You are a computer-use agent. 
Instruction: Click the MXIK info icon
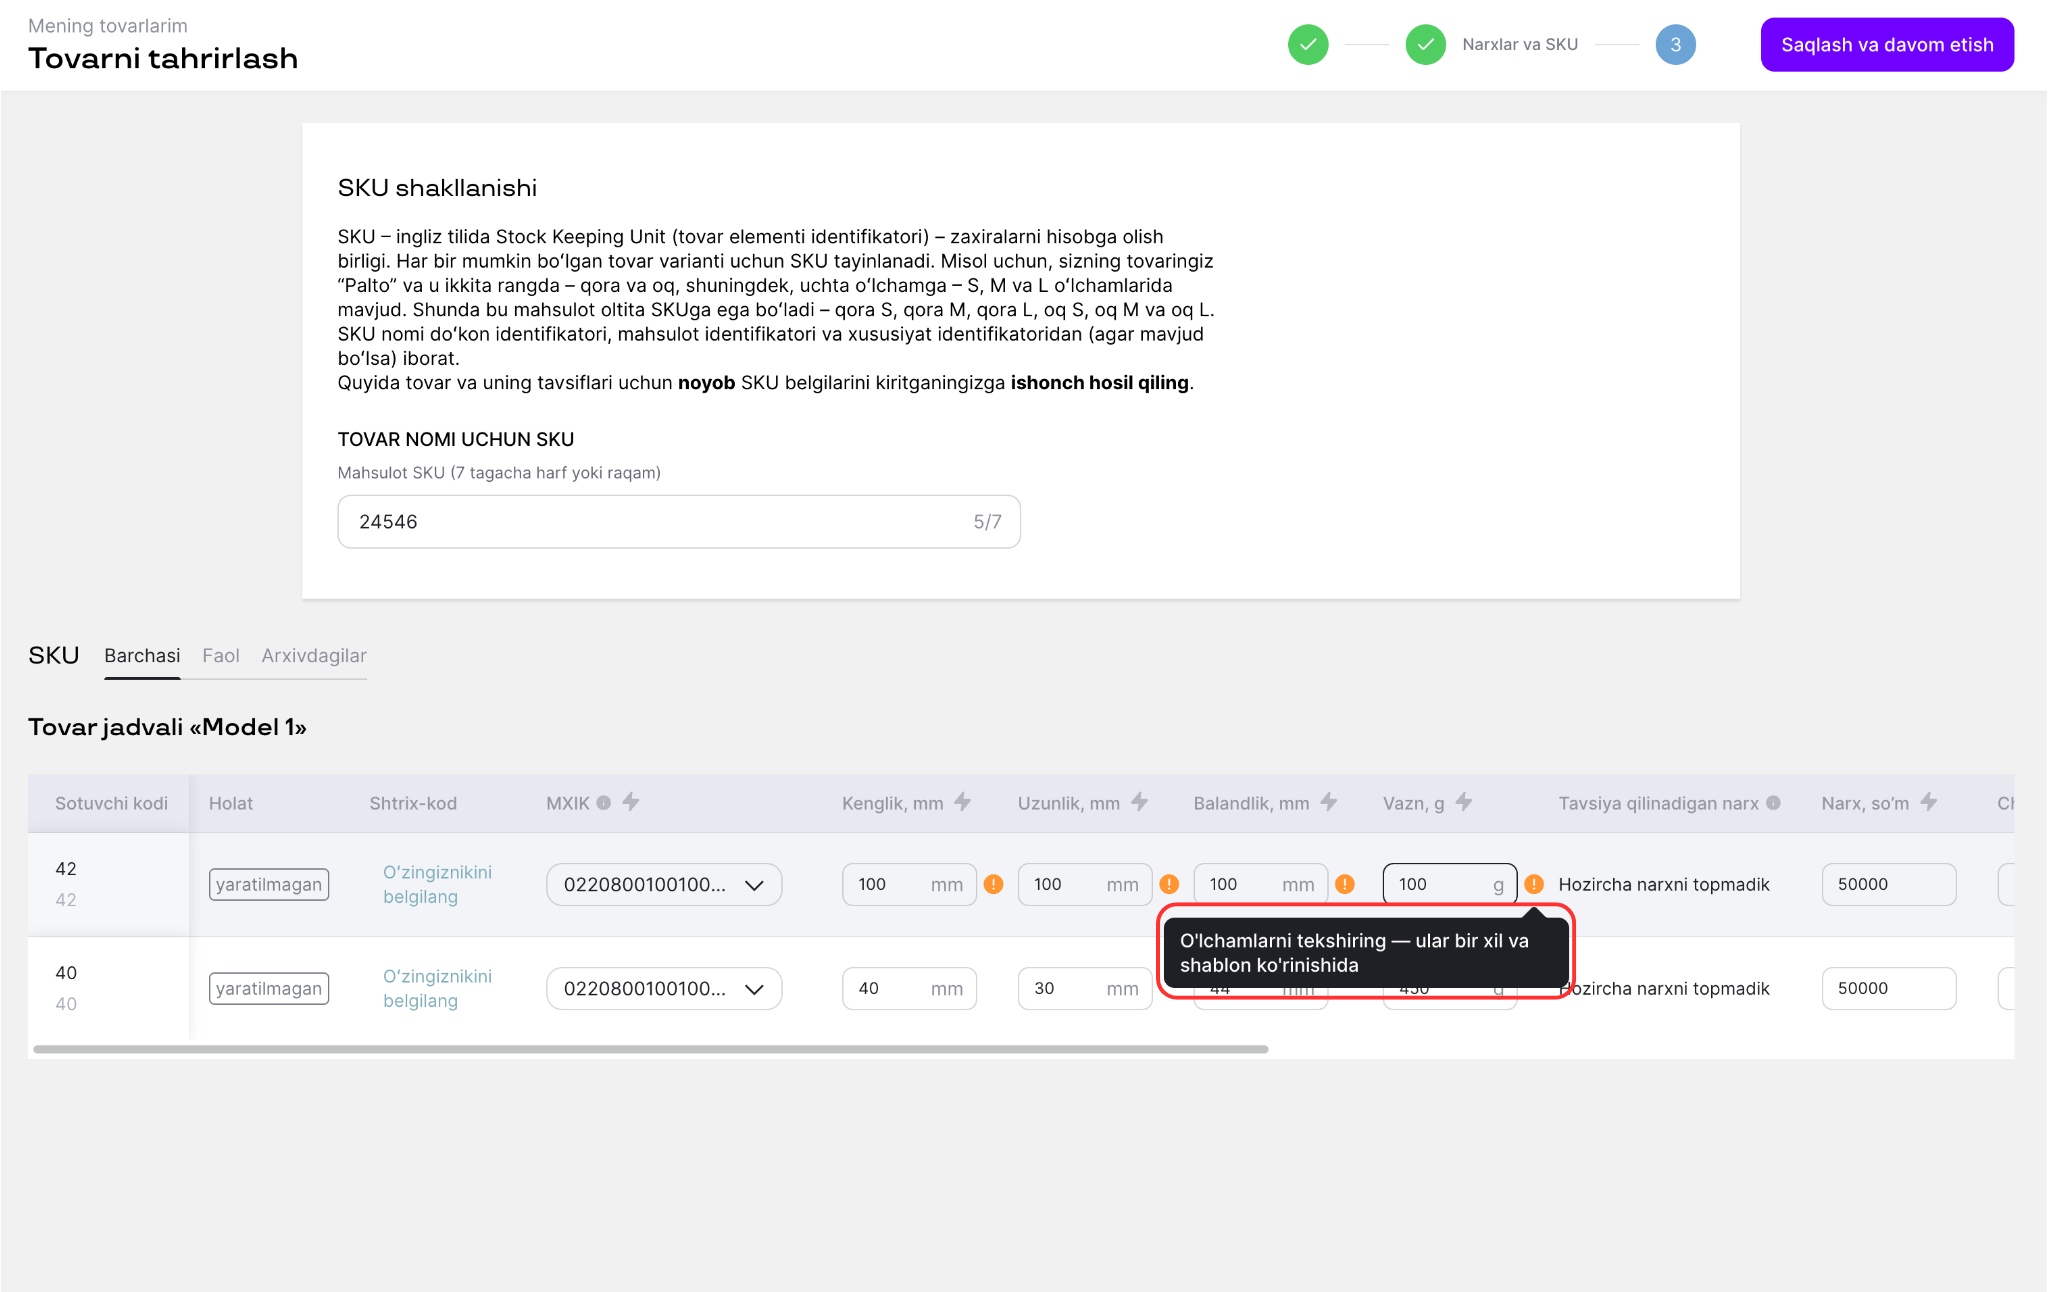tap(604, 802)
